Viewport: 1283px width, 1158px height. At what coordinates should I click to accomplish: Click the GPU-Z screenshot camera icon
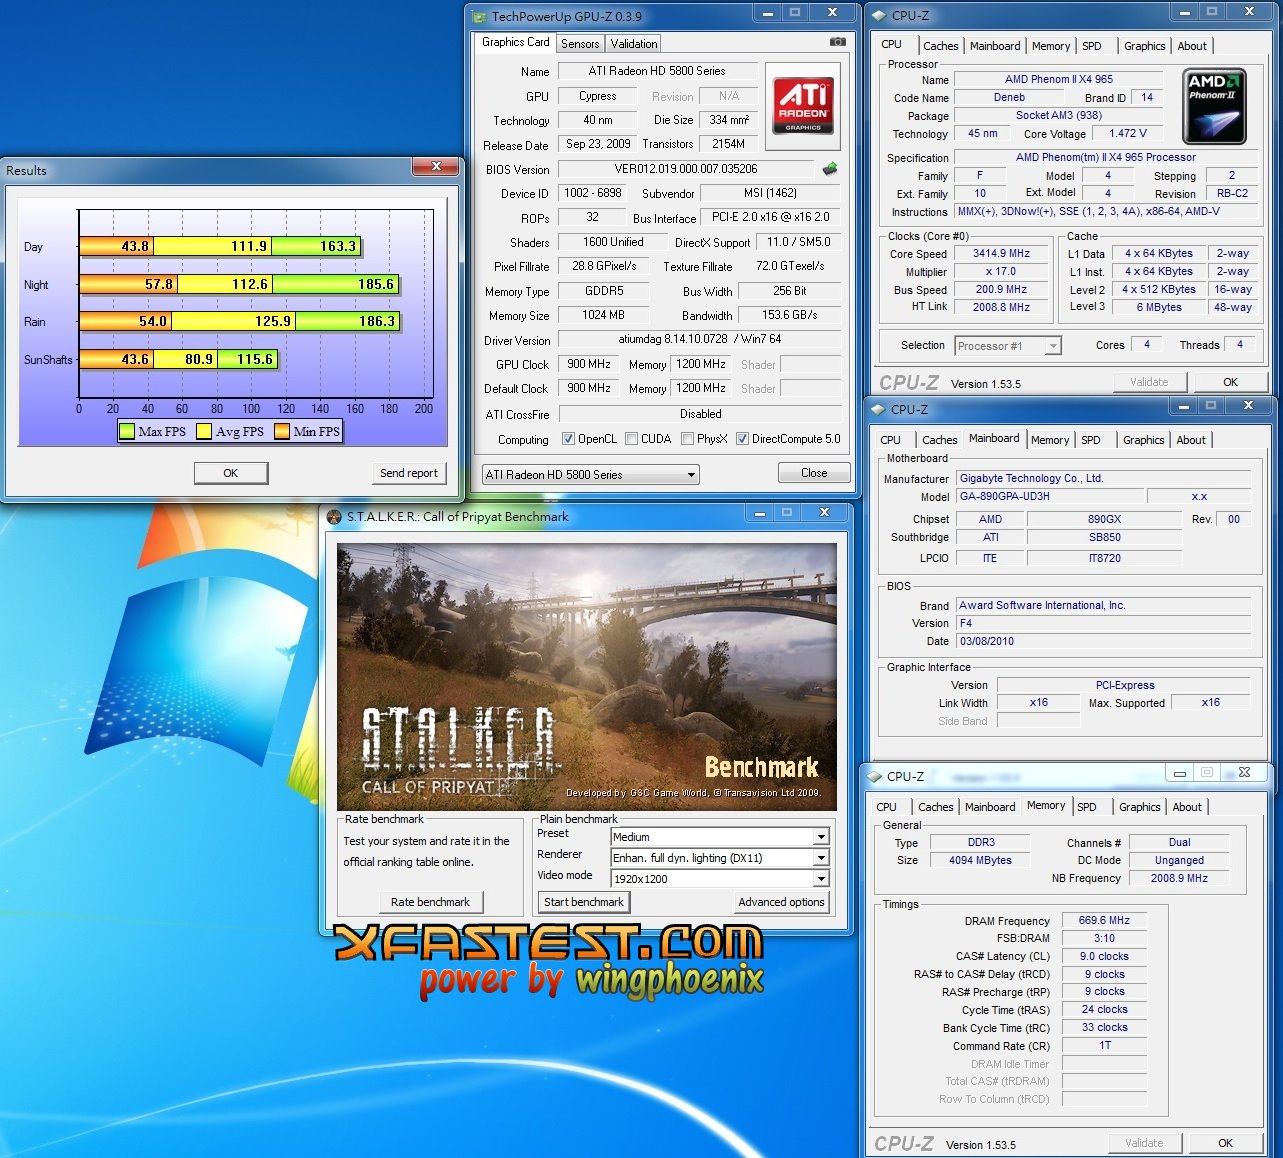pyautogui.click(x=837, y=42)
